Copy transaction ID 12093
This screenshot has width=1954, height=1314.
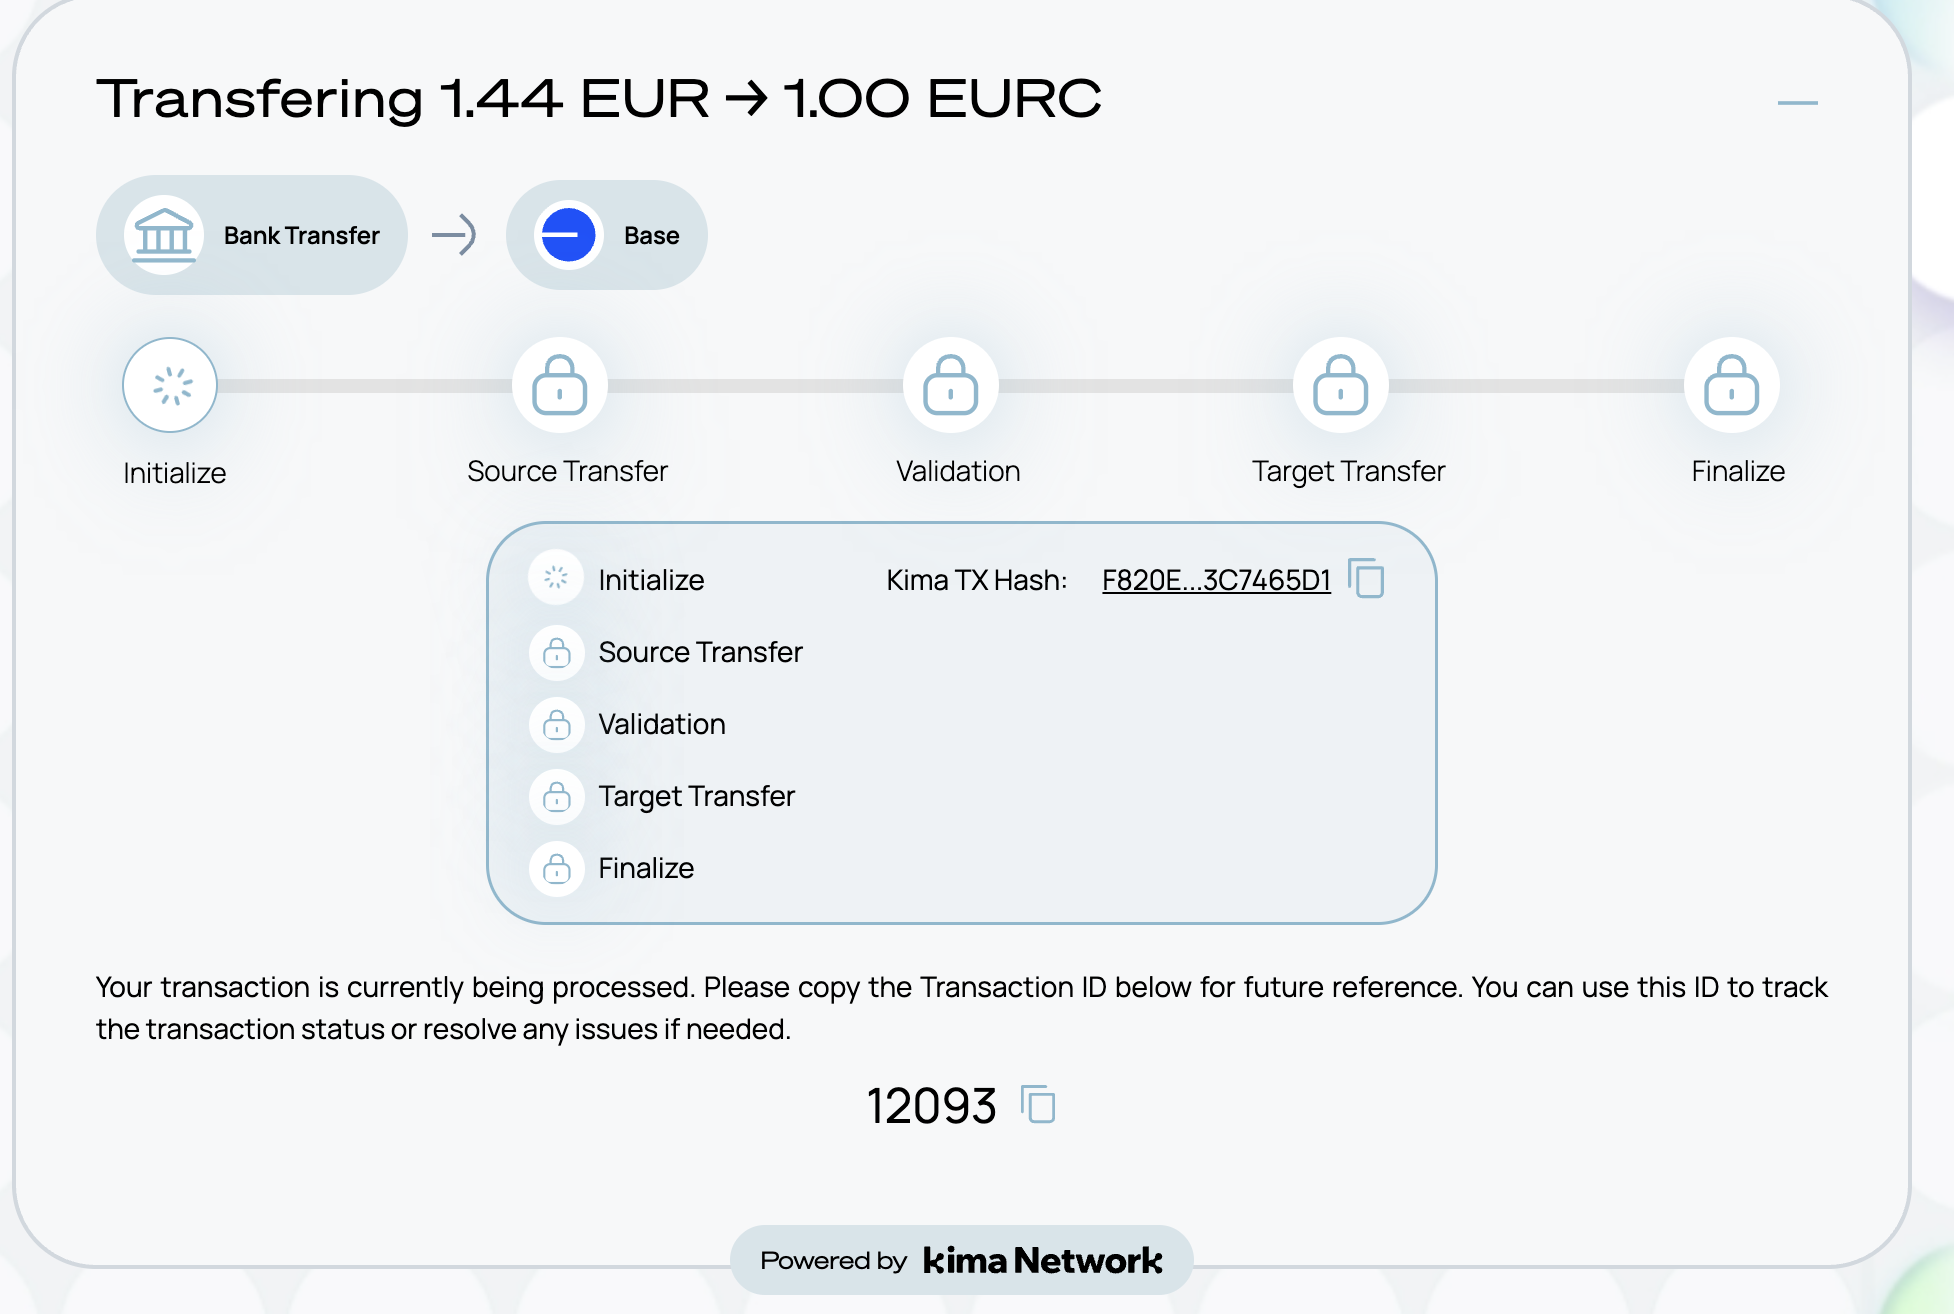(x=1038, y=1105)
